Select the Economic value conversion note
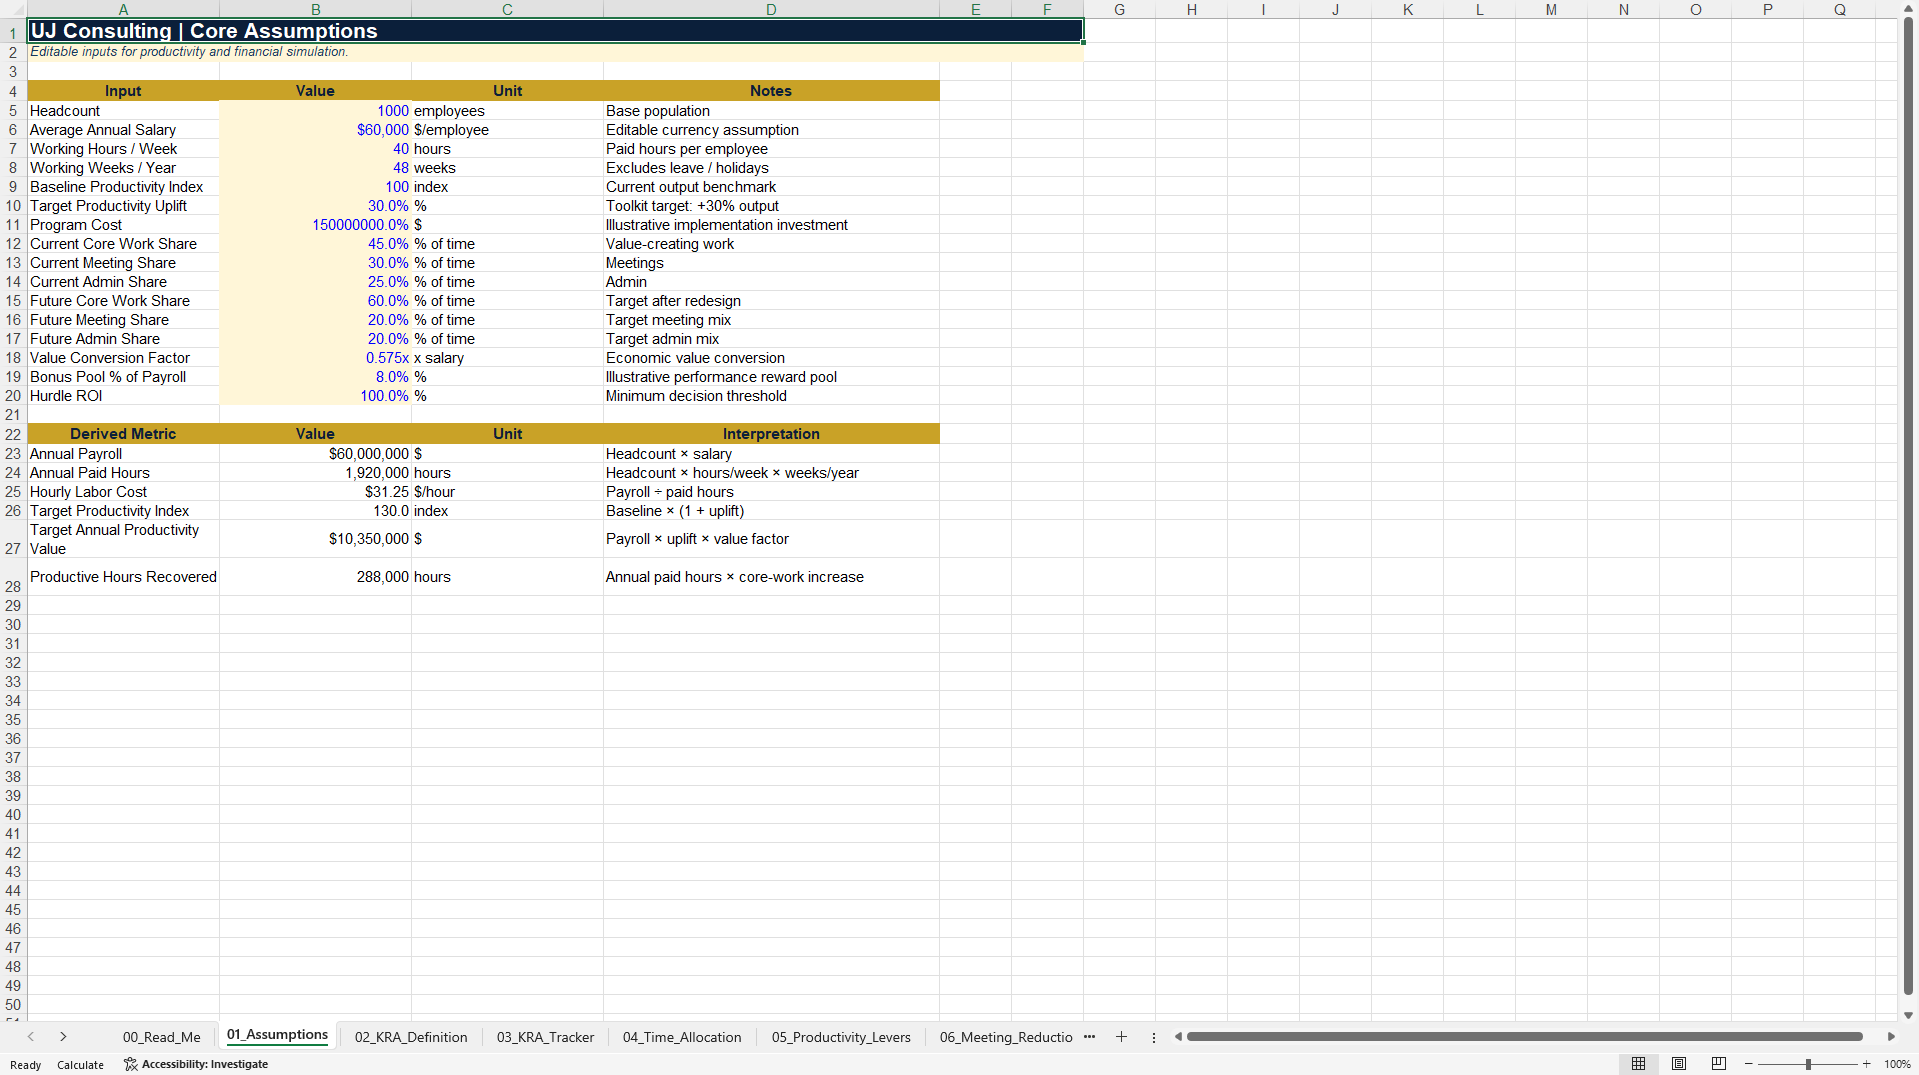Screen dimensions: 1919x1075 [x=771, y=358]
